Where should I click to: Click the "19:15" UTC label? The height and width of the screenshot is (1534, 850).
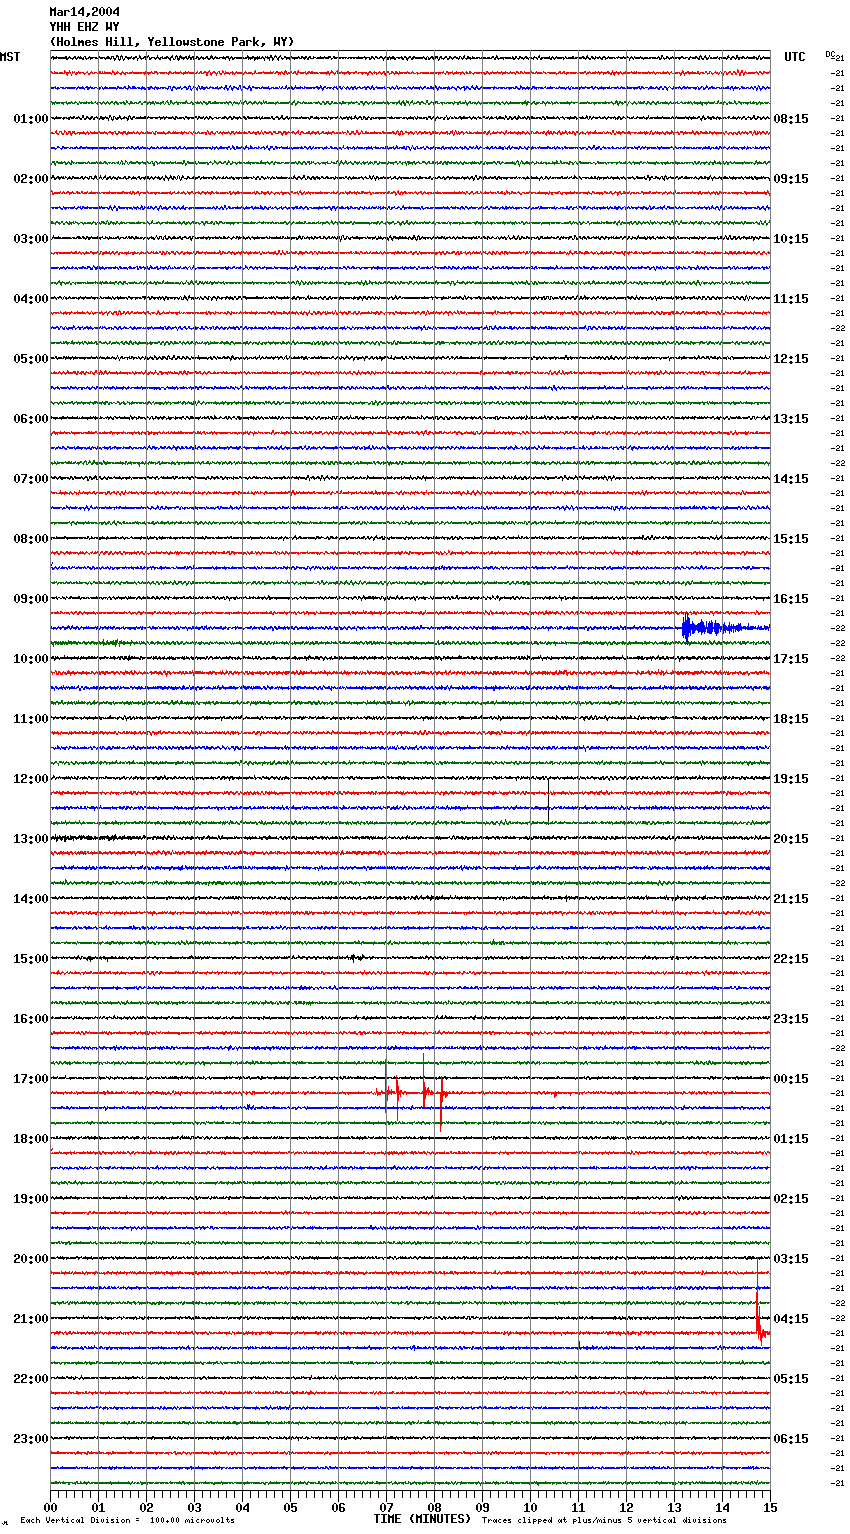click(x=791, y=779)
